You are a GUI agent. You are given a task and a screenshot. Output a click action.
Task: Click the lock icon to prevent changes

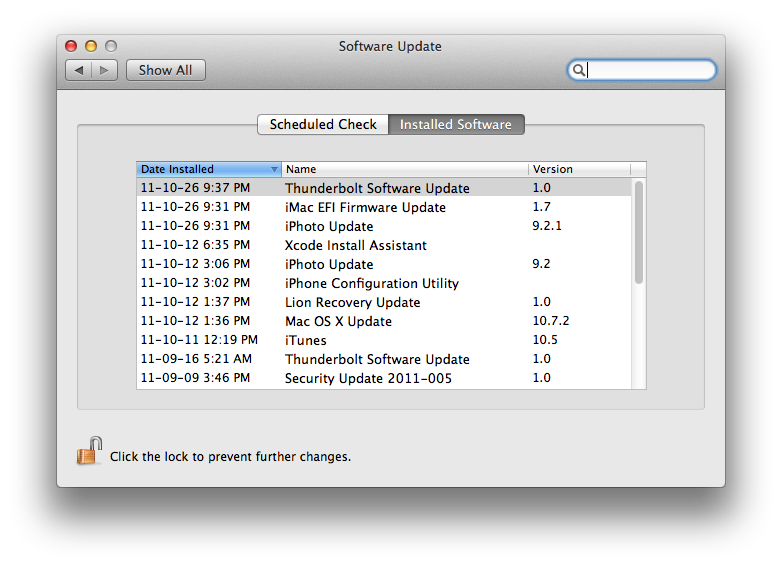(89, 451)
